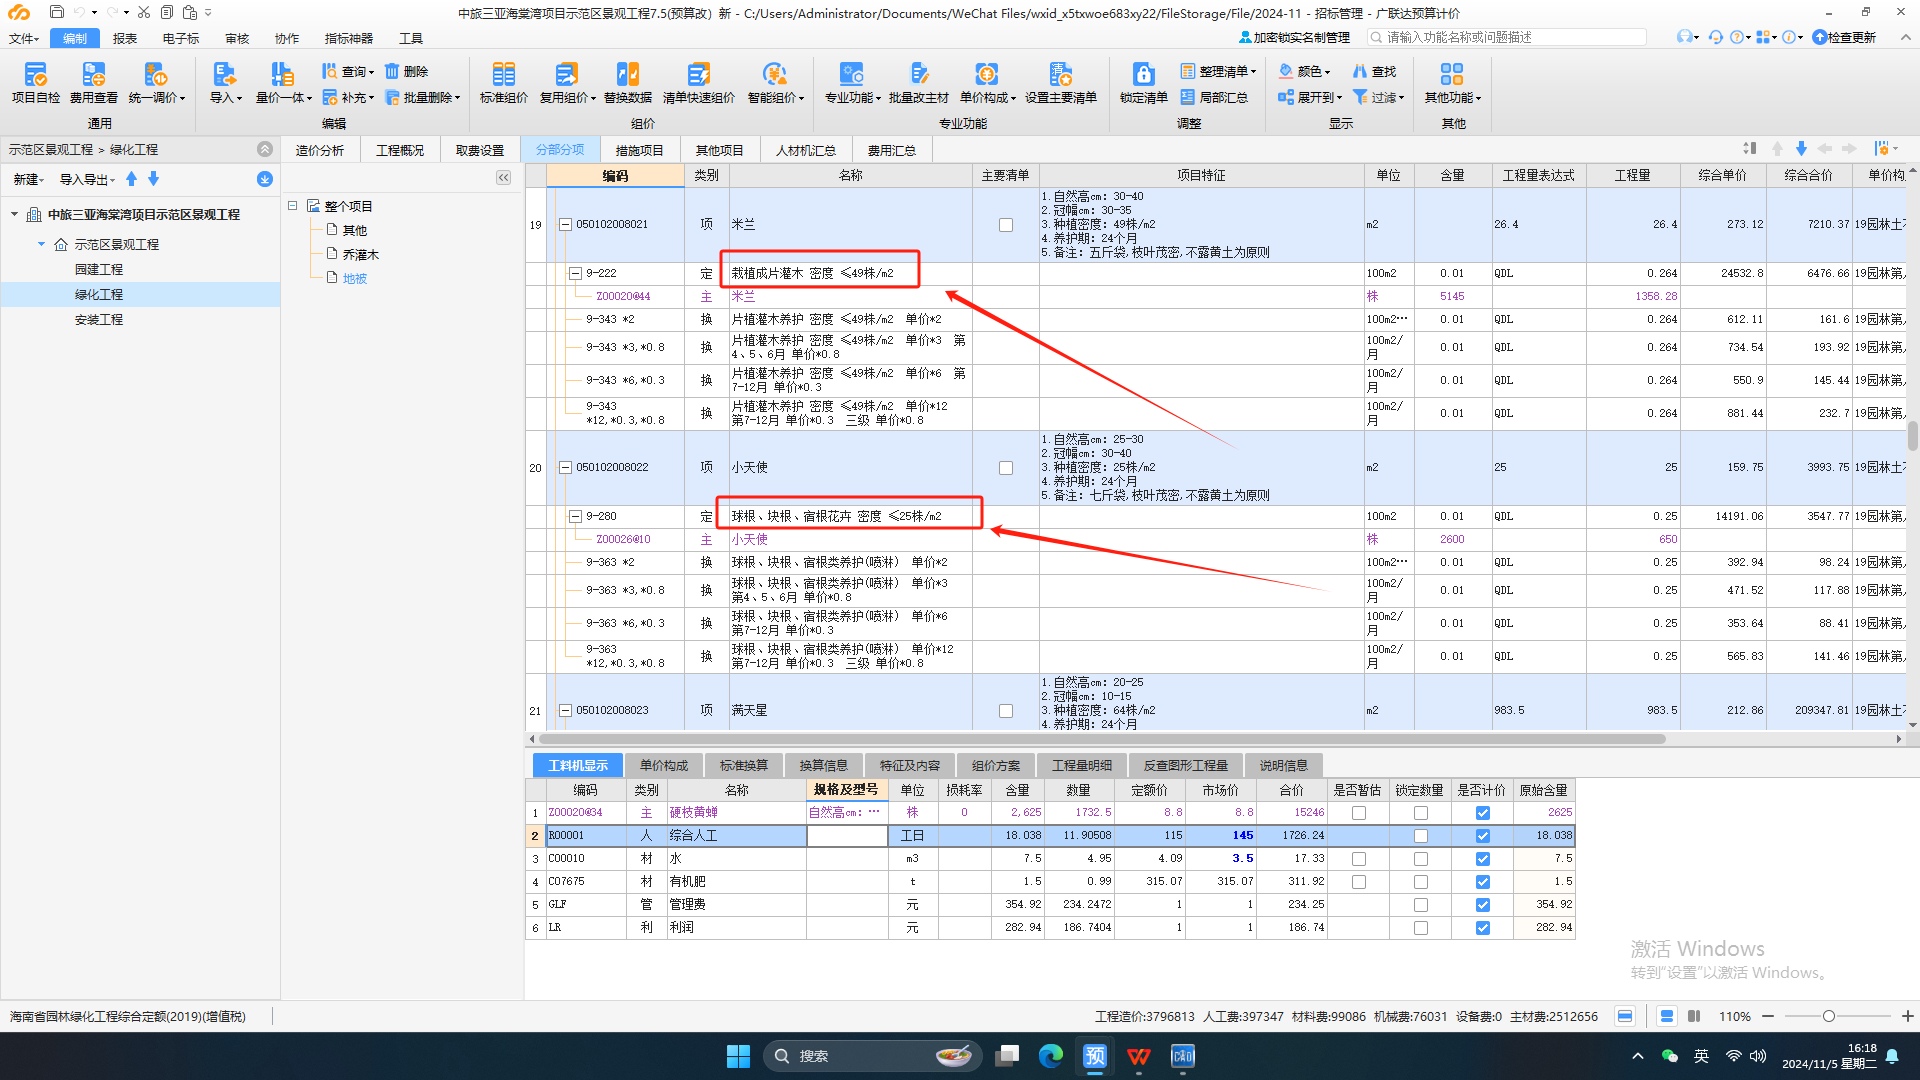Image resolution: width=1920 pixels, height=1080 pixels.
Task: Uncheck 是否计价 for 水 row
Action: (x=1482, y=859)
